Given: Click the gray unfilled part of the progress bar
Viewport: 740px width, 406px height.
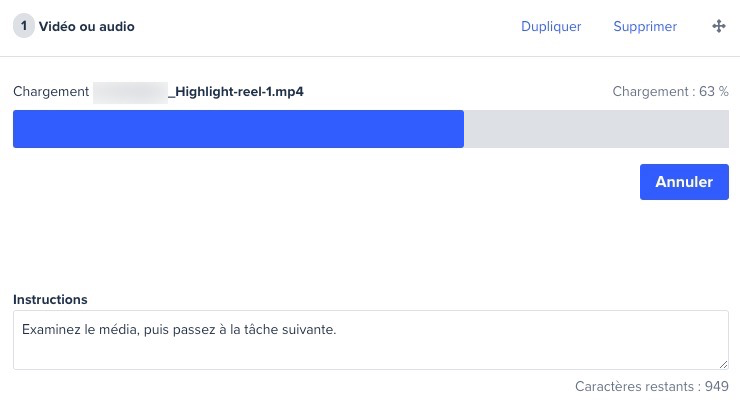Looking at the screenshot, I should [x=596, y=129].
